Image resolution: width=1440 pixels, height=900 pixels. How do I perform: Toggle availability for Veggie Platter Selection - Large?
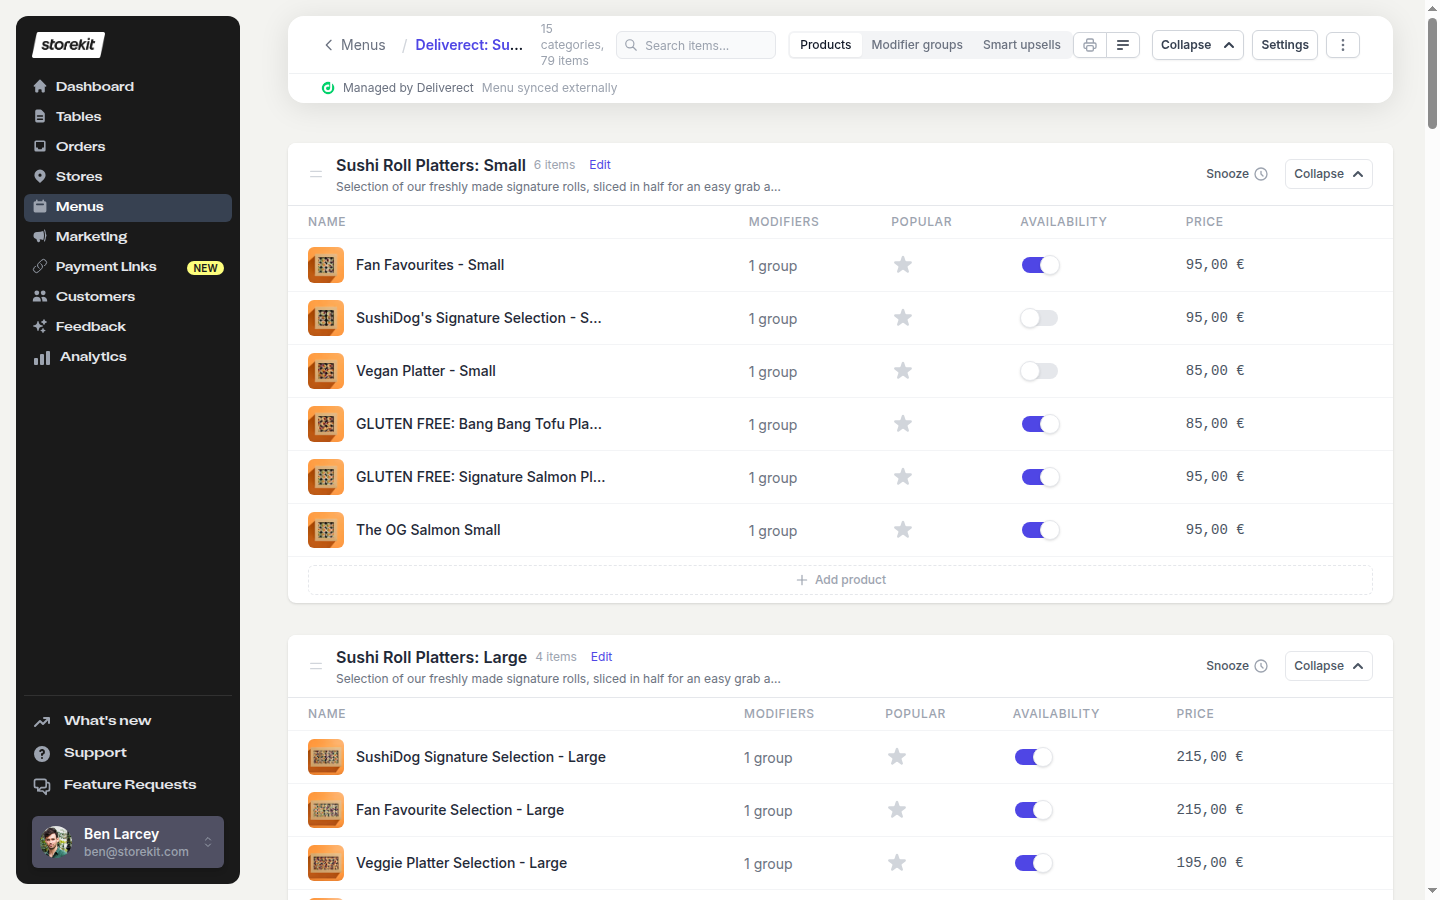click(x=1033, y=863)
